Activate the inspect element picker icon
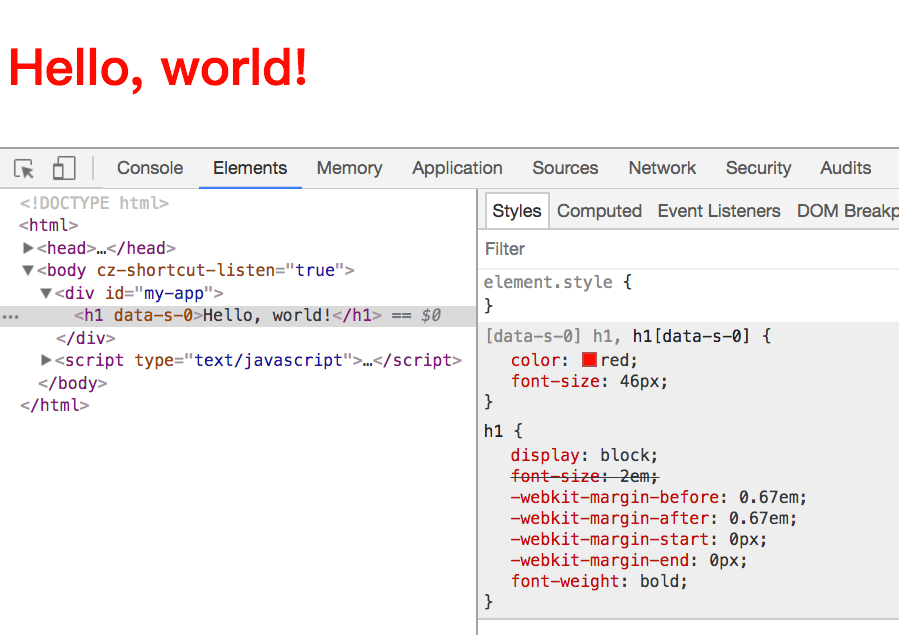Viewport: 899px width, 635px height. pyautogui.click(x=25, y=168)
